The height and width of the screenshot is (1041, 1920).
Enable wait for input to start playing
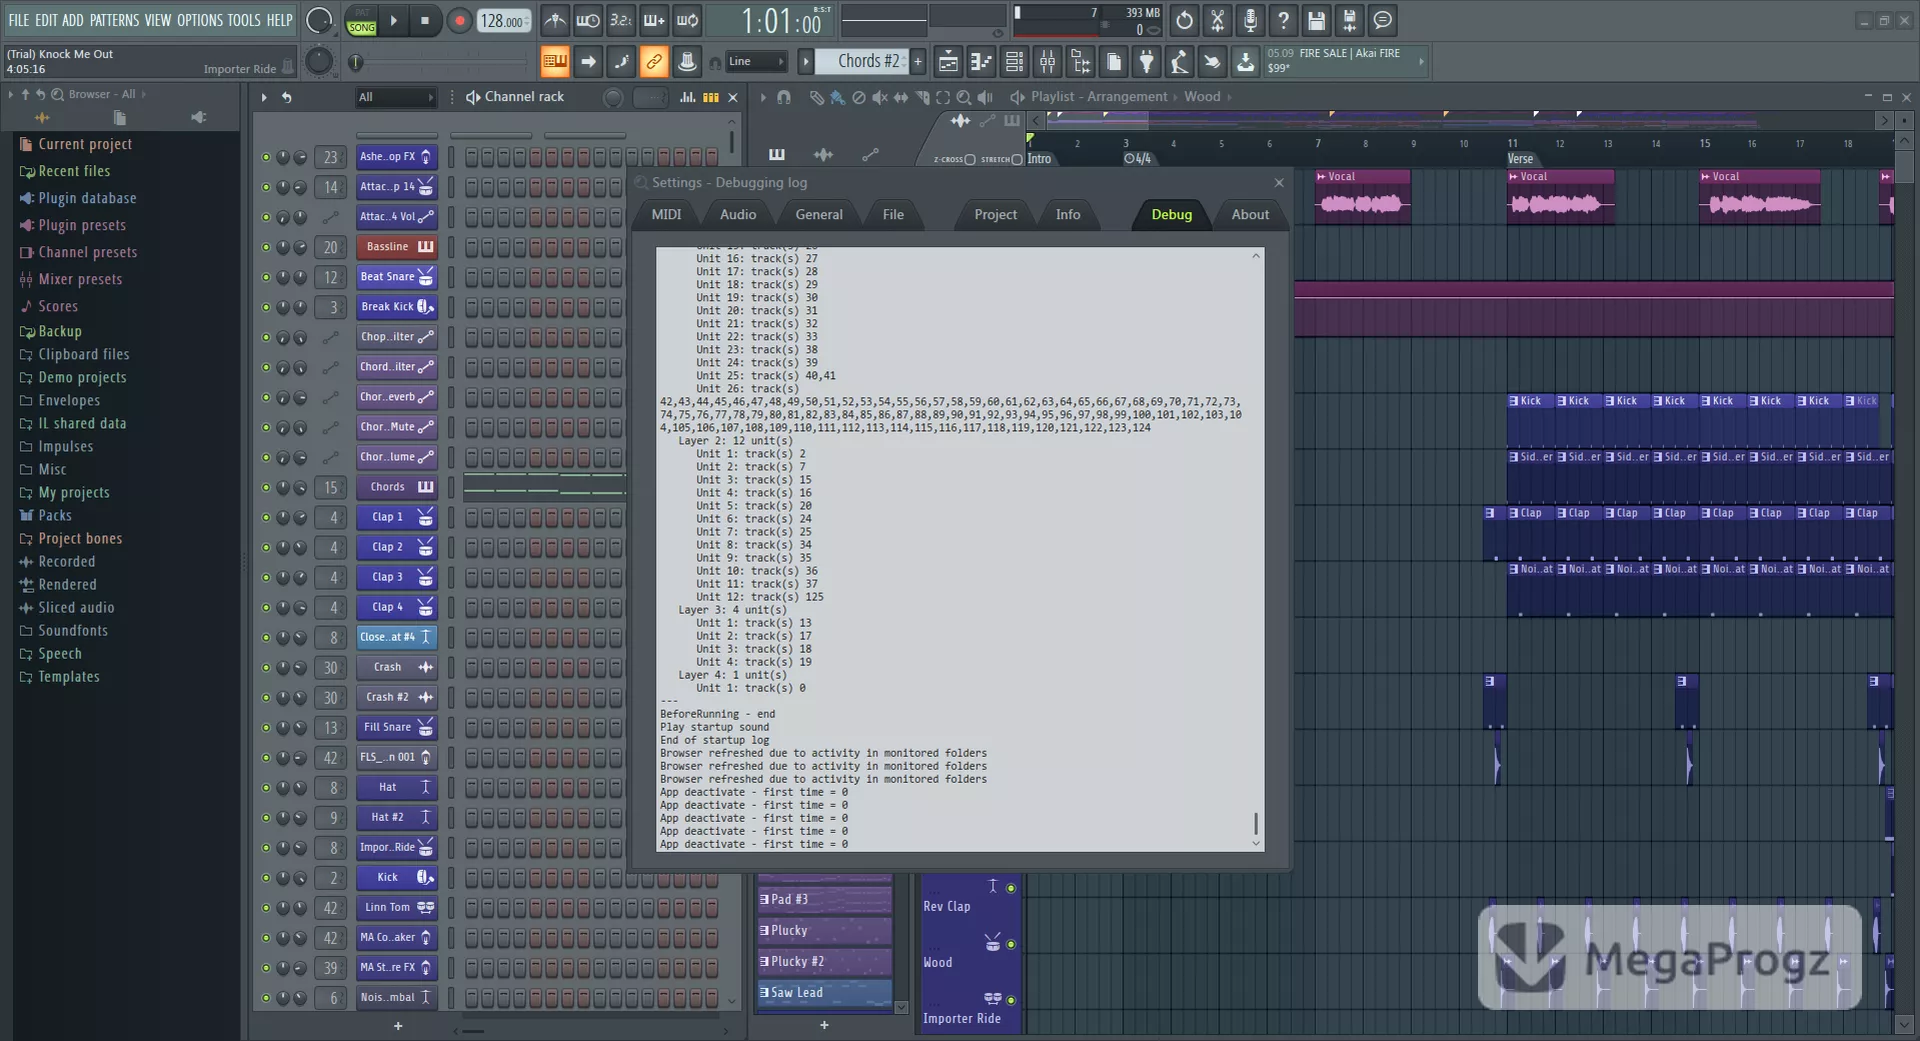point(588,20)
